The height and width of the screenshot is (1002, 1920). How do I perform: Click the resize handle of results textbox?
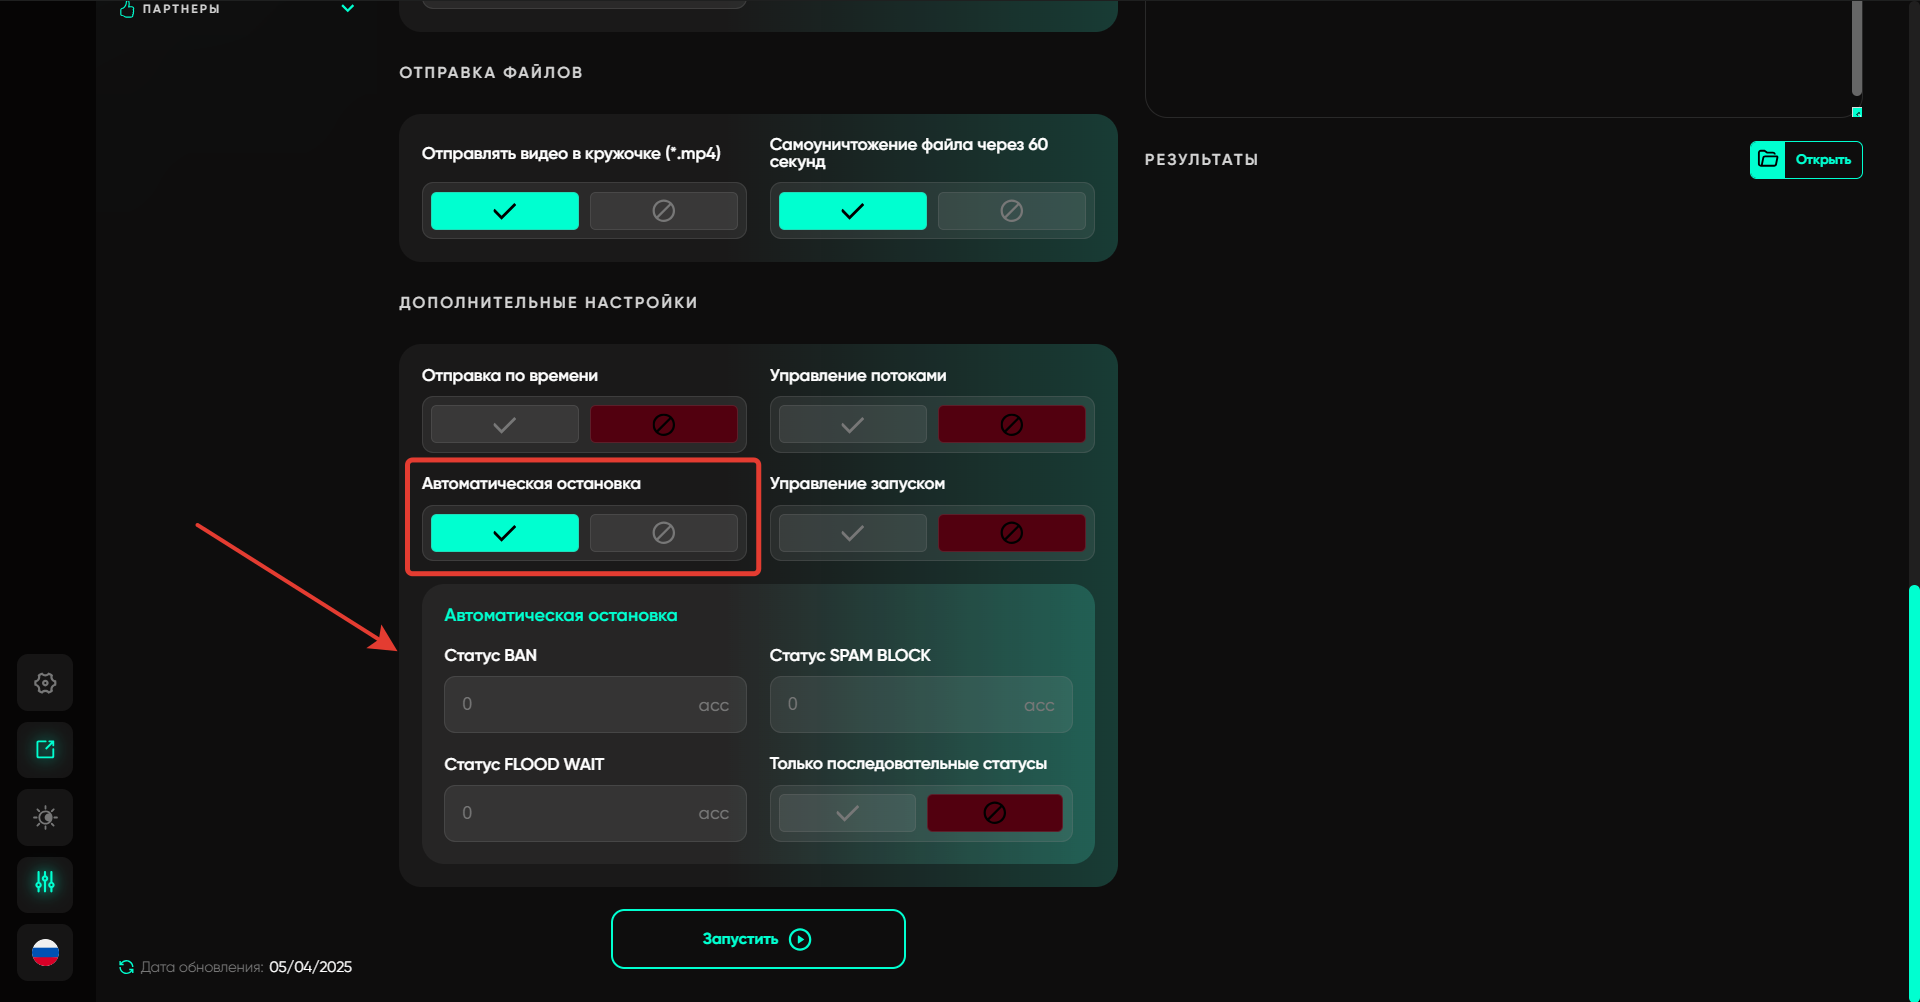tap(1856, 112)
